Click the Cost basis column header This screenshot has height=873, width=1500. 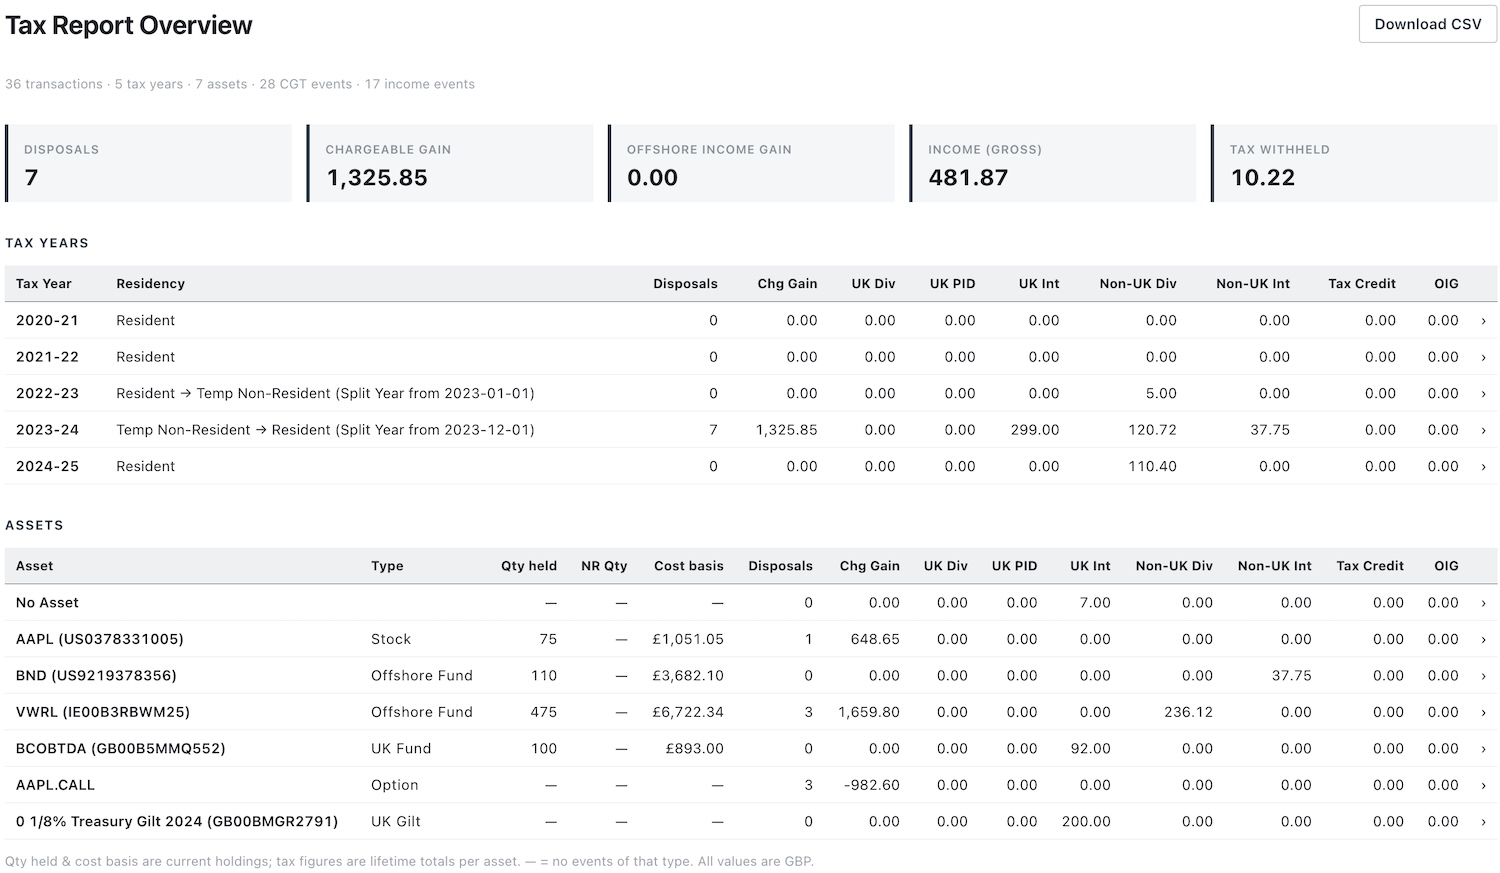click(x=689, y=565)
